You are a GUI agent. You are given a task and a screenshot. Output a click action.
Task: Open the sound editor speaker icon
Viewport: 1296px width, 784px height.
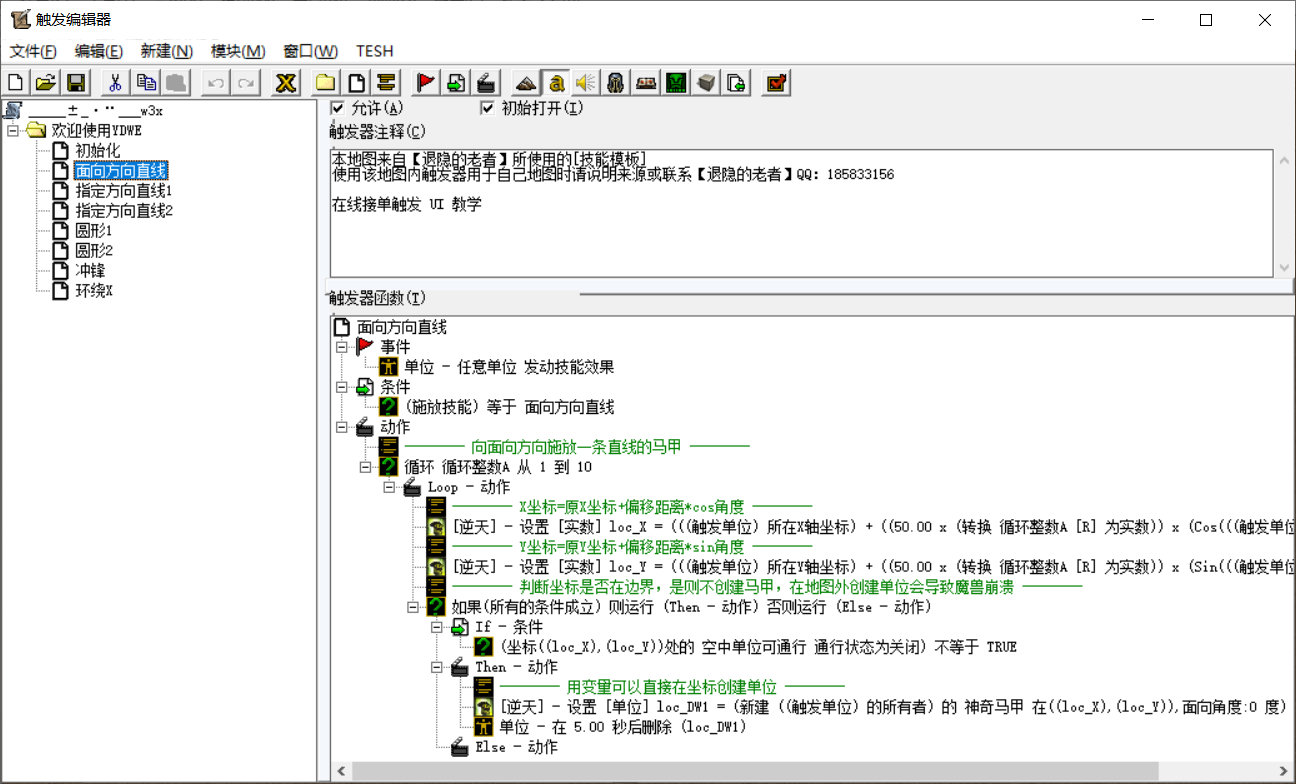tap(584, 82)
